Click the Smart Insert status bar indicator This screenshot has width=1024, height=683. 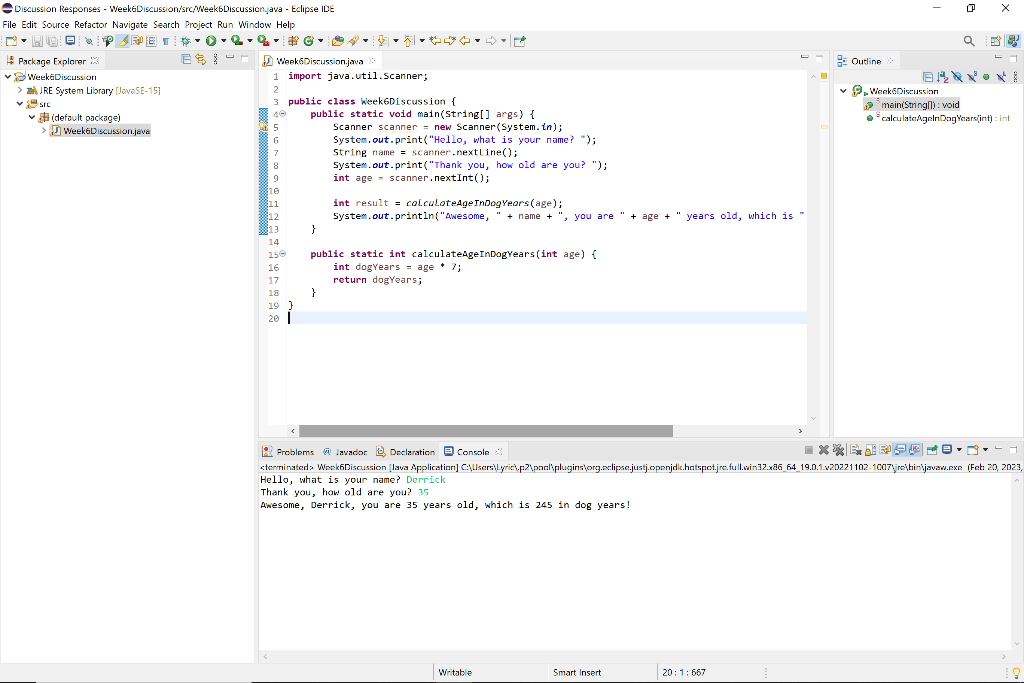point(577,671)
